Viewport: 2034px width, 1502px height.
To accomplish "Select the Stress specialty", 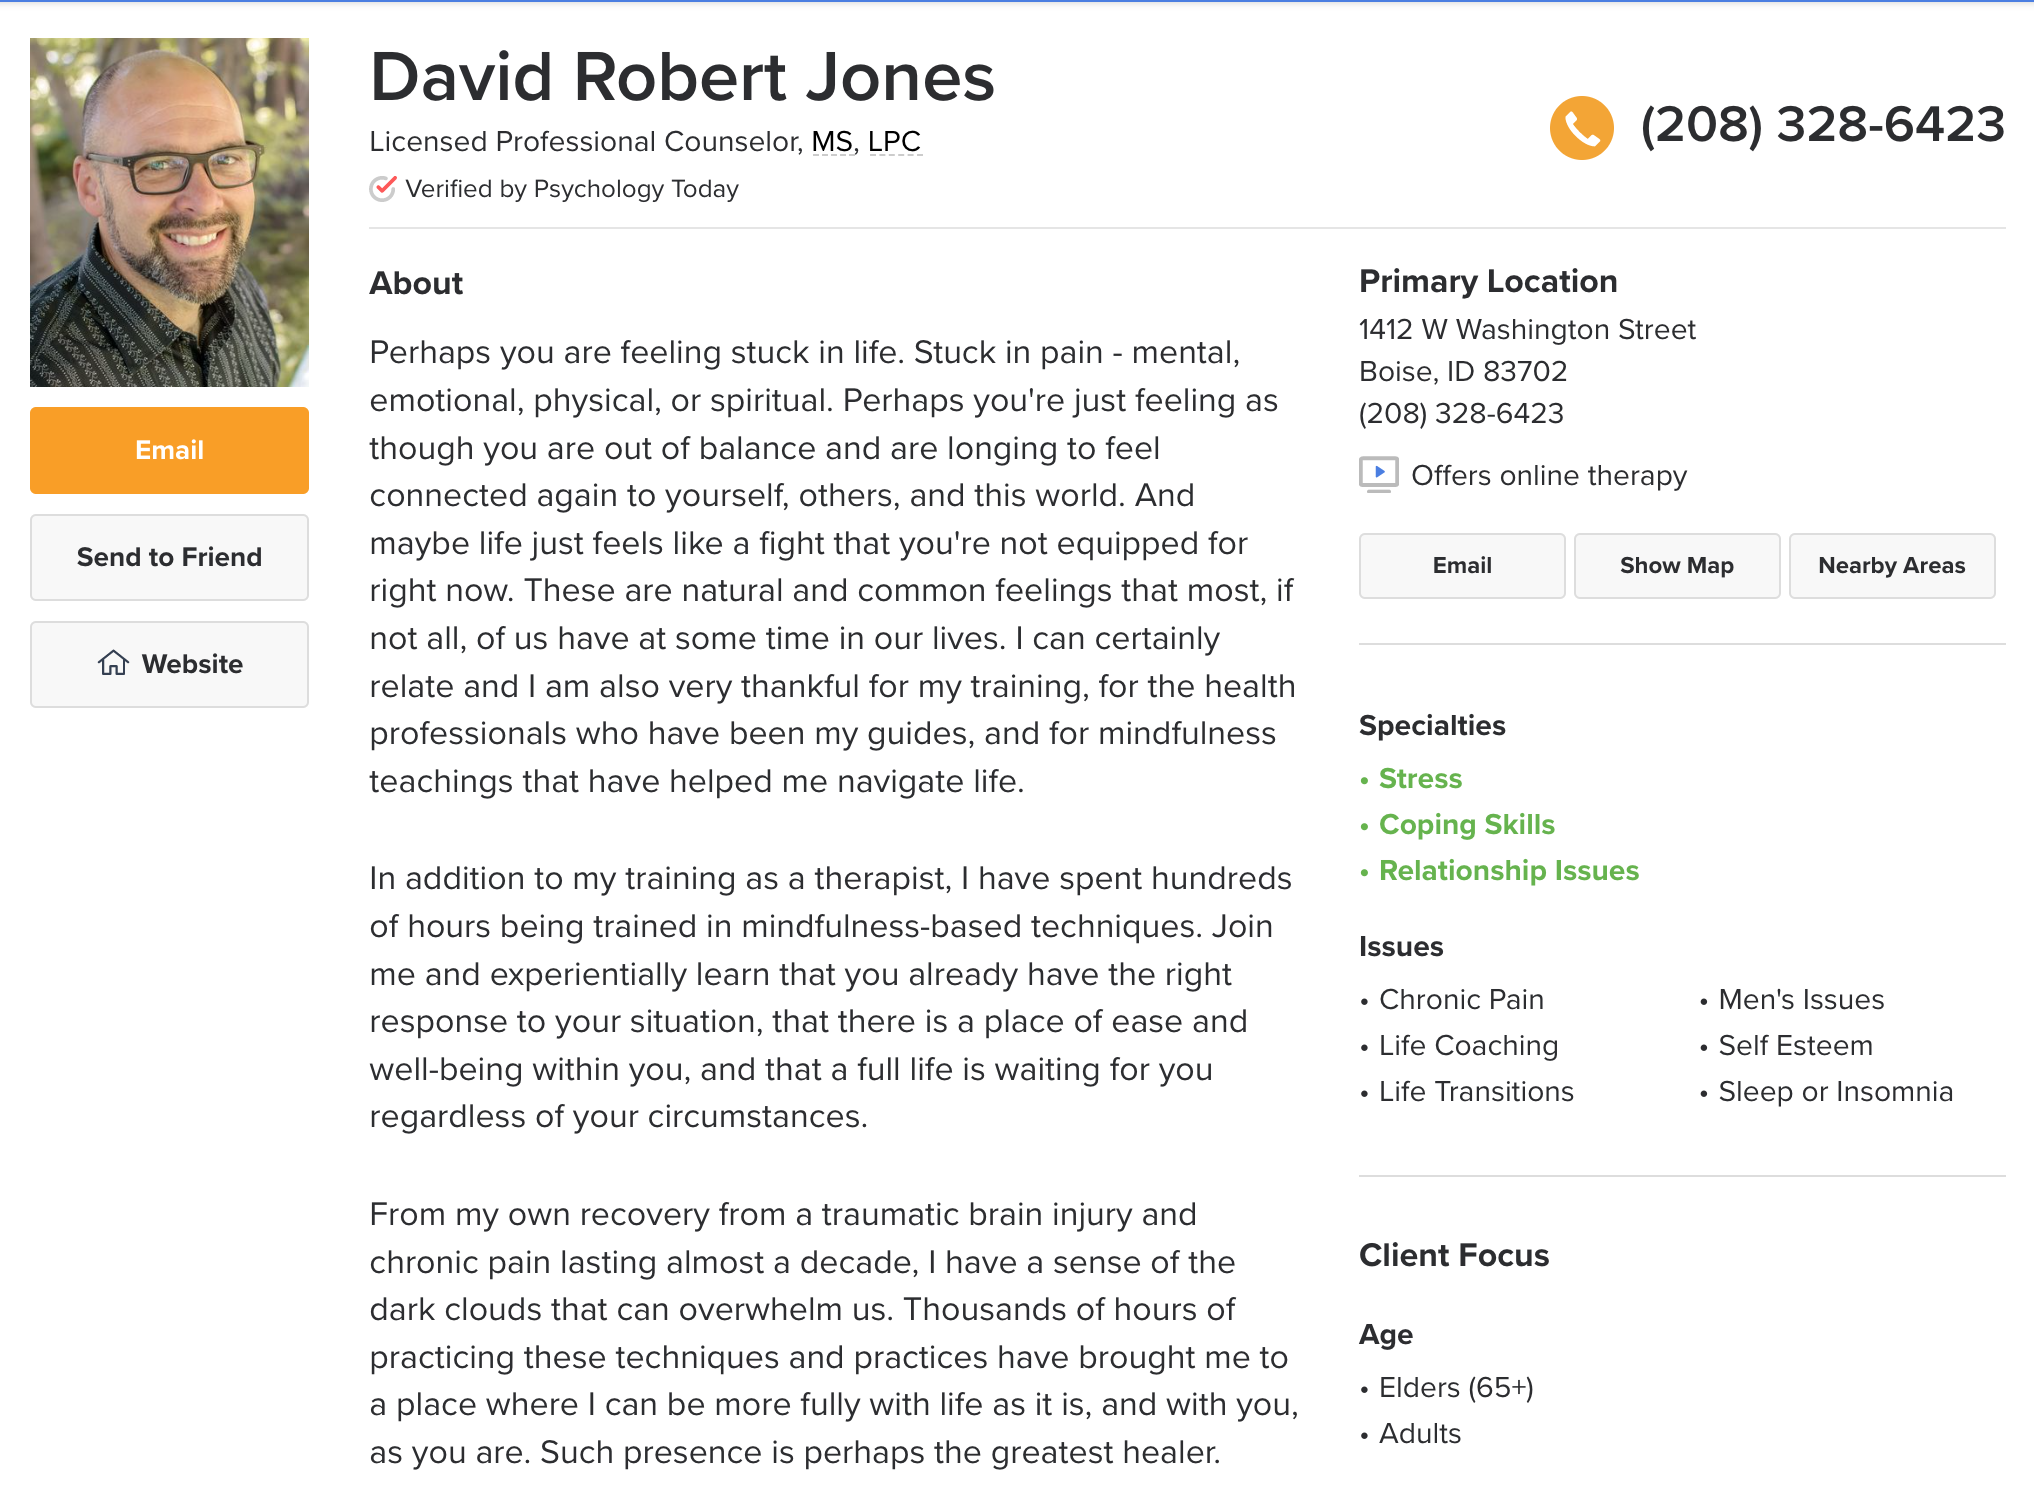I will [x=1420, y=778].
